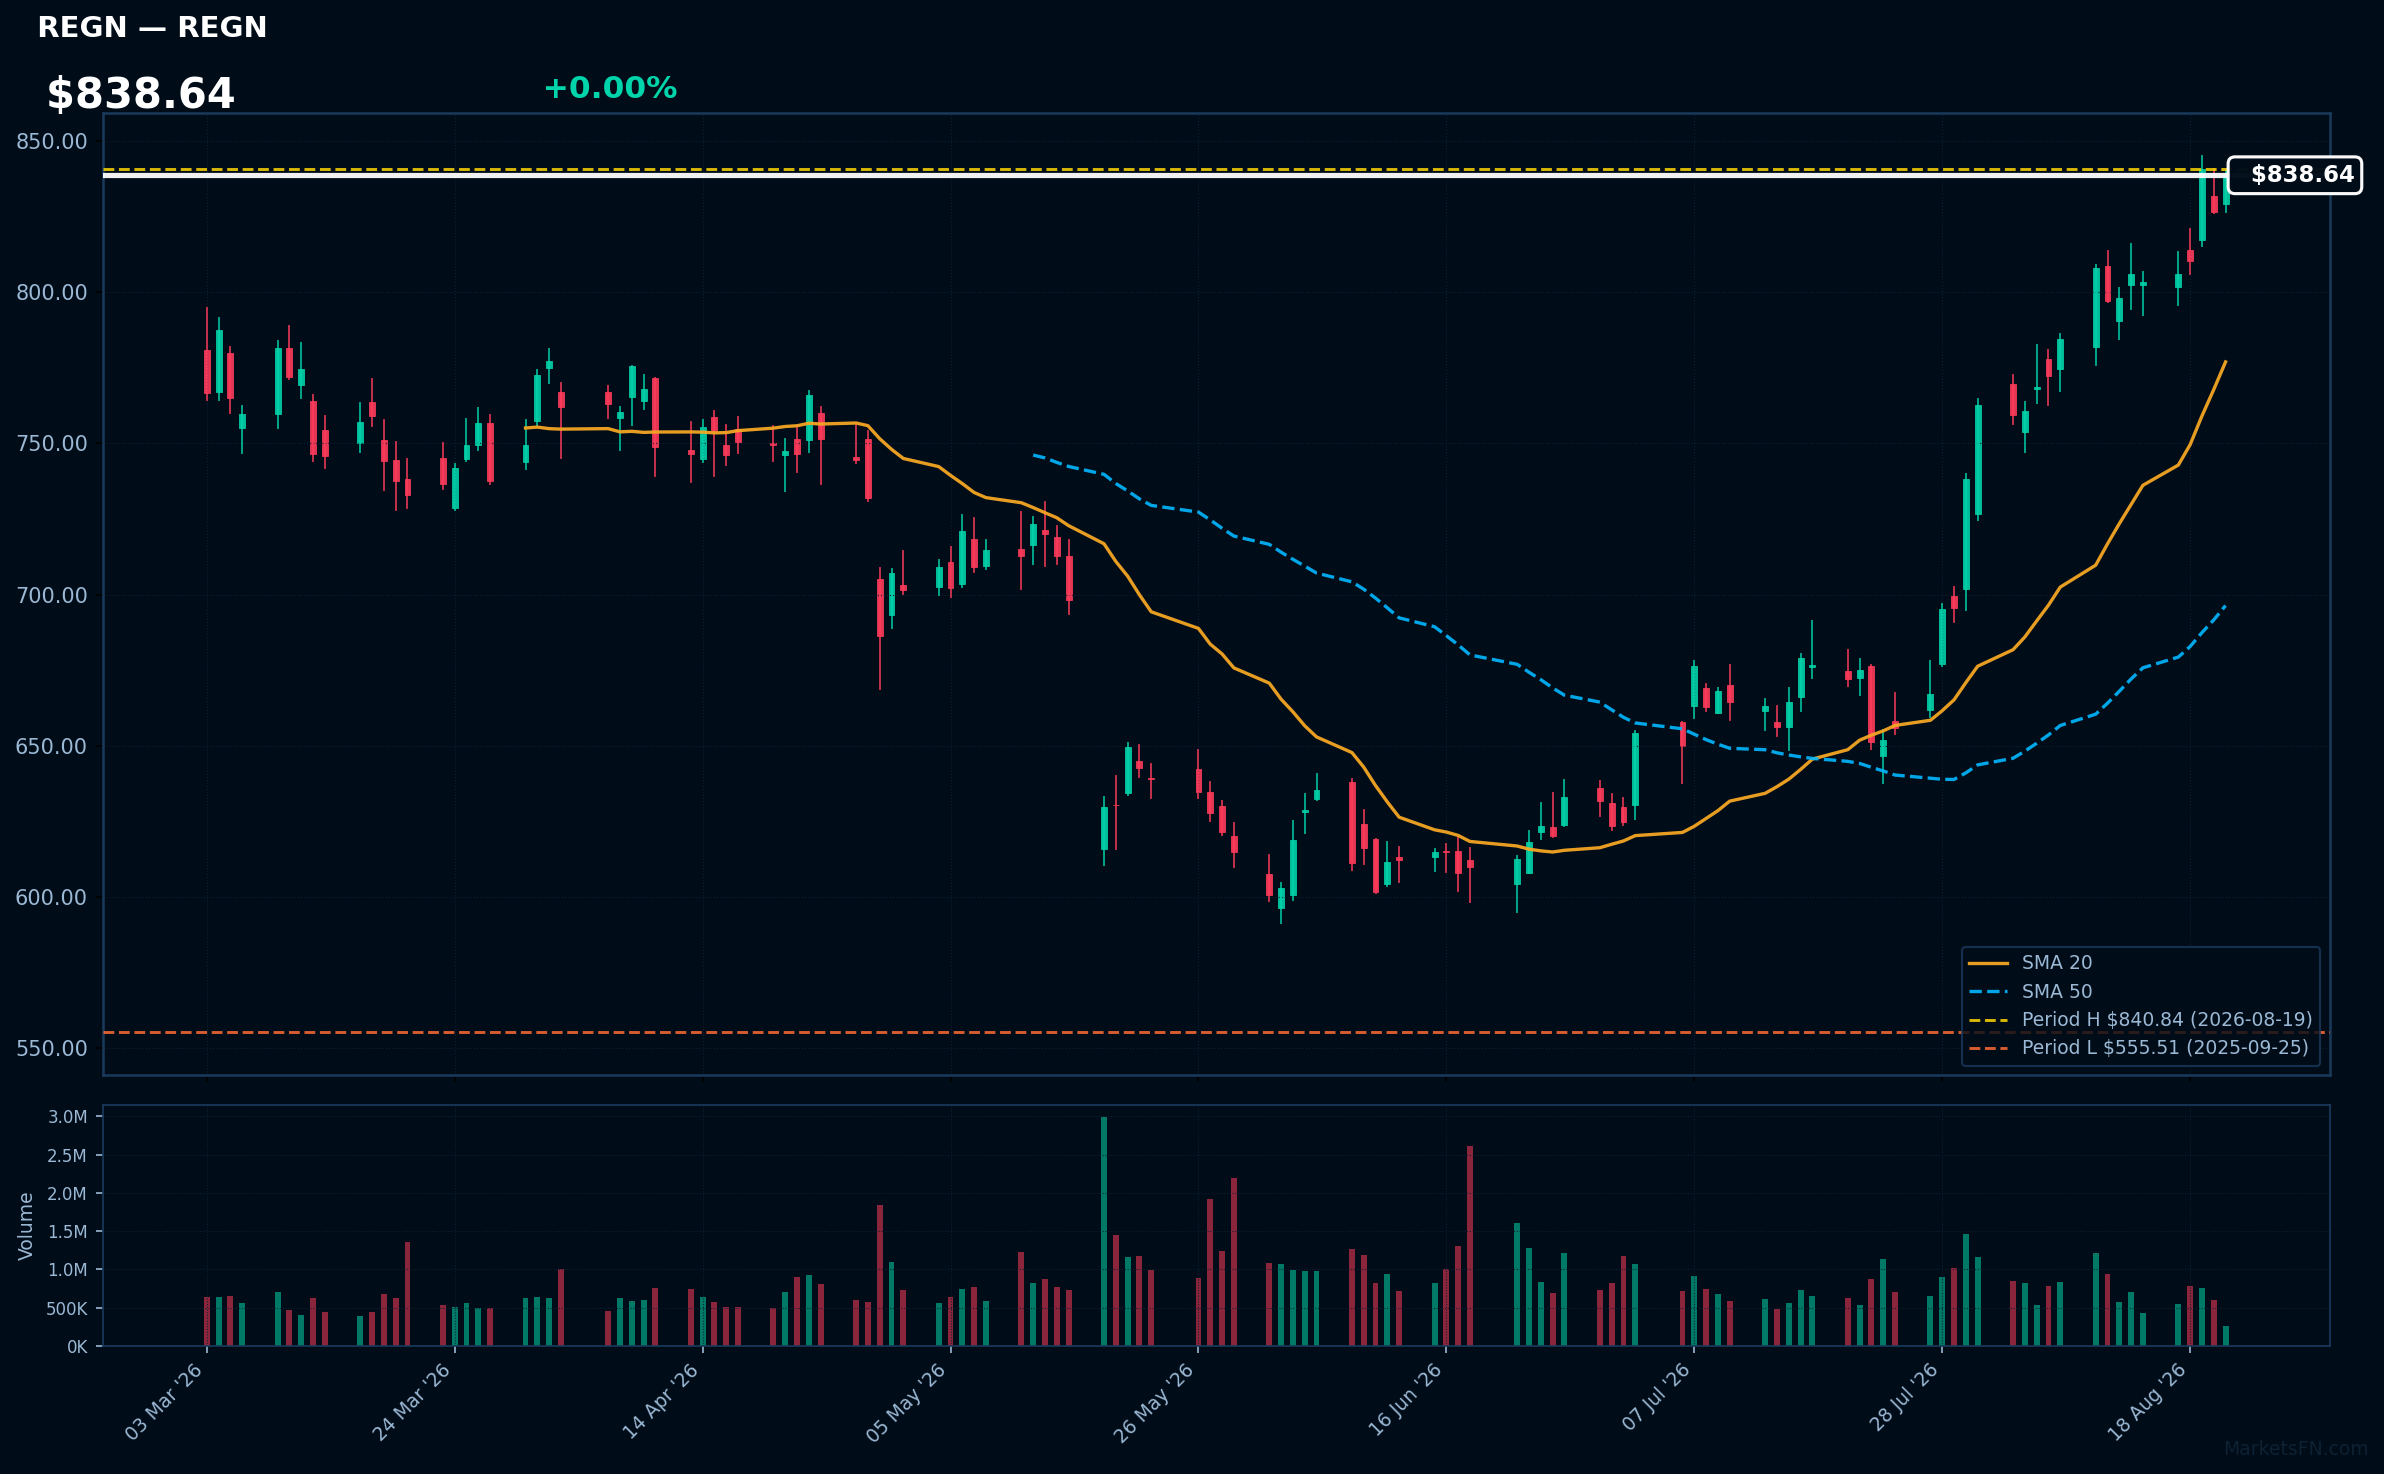The height and width of the screenshot is (1474, 2384).
Task: Click the boxed $838.64 current price tag
Action: coord(2295,175)
